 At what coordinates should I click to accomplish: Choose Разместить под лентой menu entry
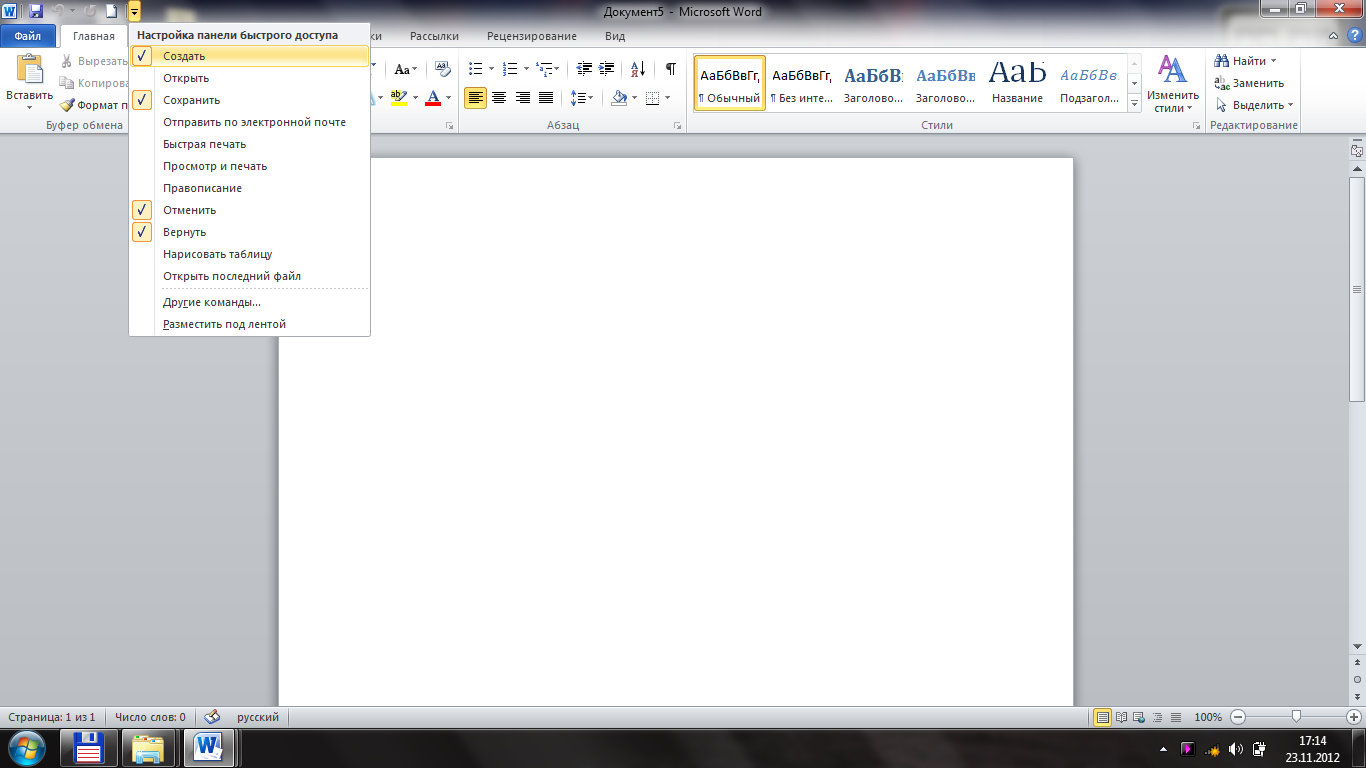[x=250, y=324]
